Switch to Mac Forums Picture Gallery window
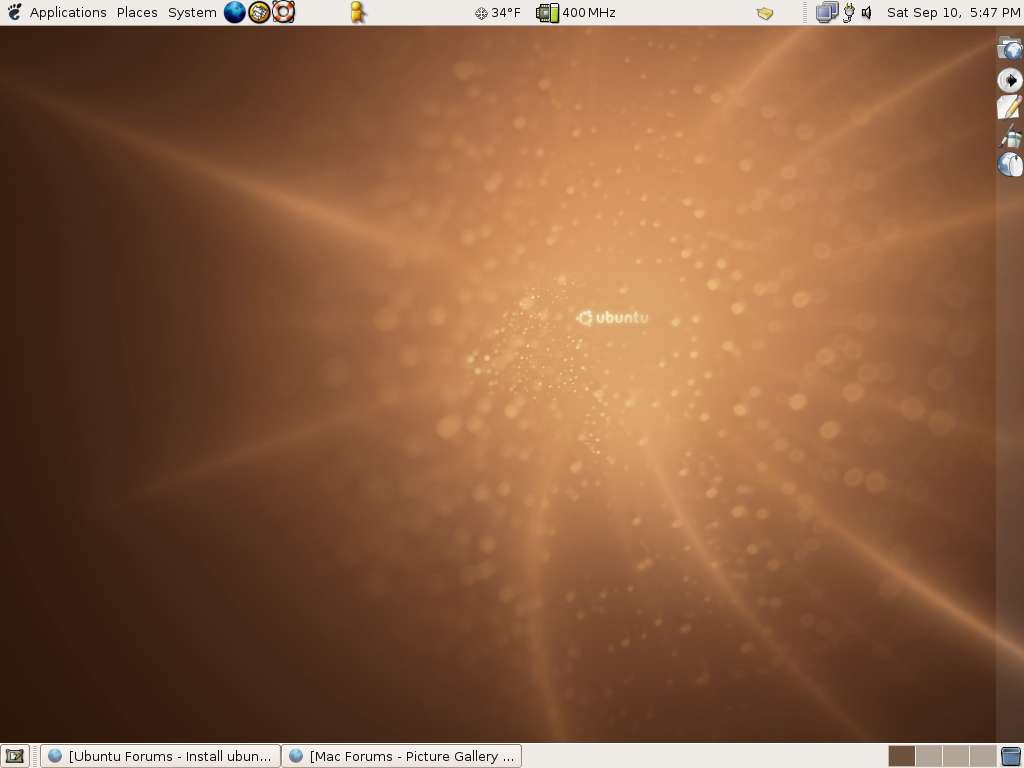The height and width of the screenshot is (768, 1024). tap(402, 756)
